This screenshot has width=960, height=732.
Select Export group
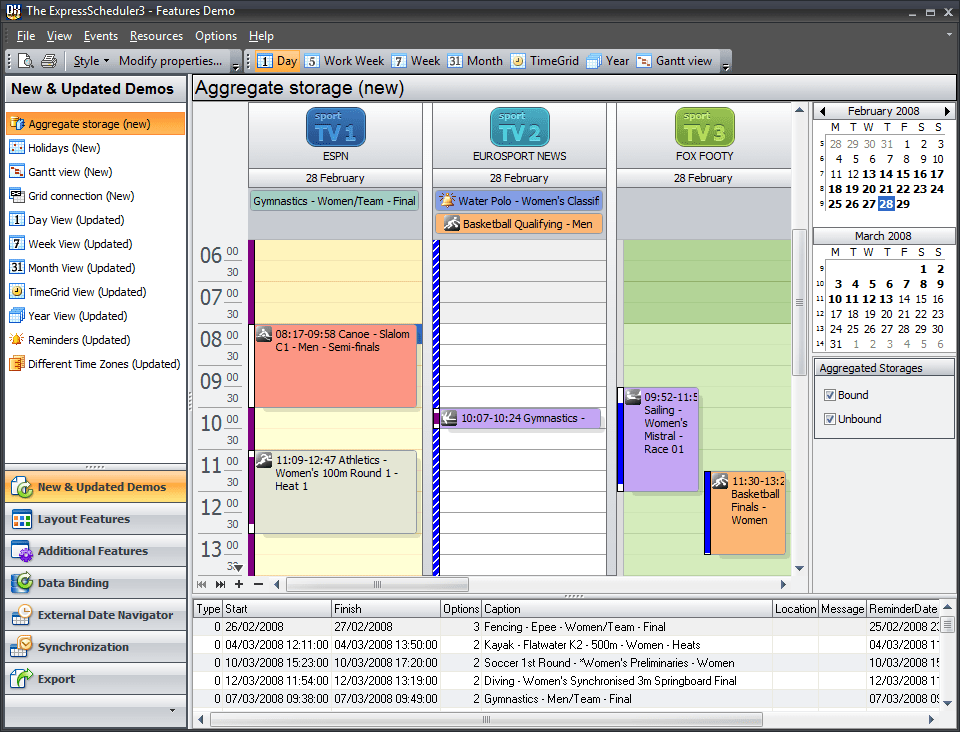point(96,679)
